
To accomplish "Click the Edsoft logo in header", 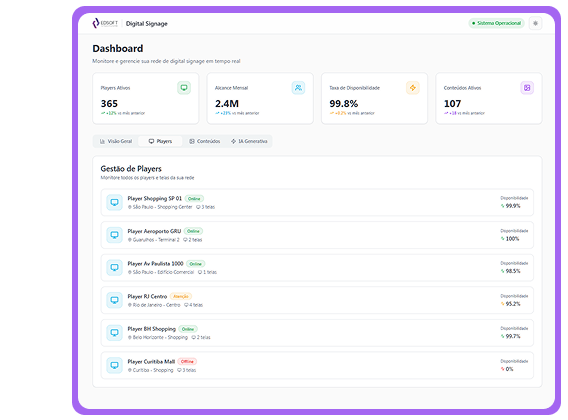I will [x=105, y=23].
